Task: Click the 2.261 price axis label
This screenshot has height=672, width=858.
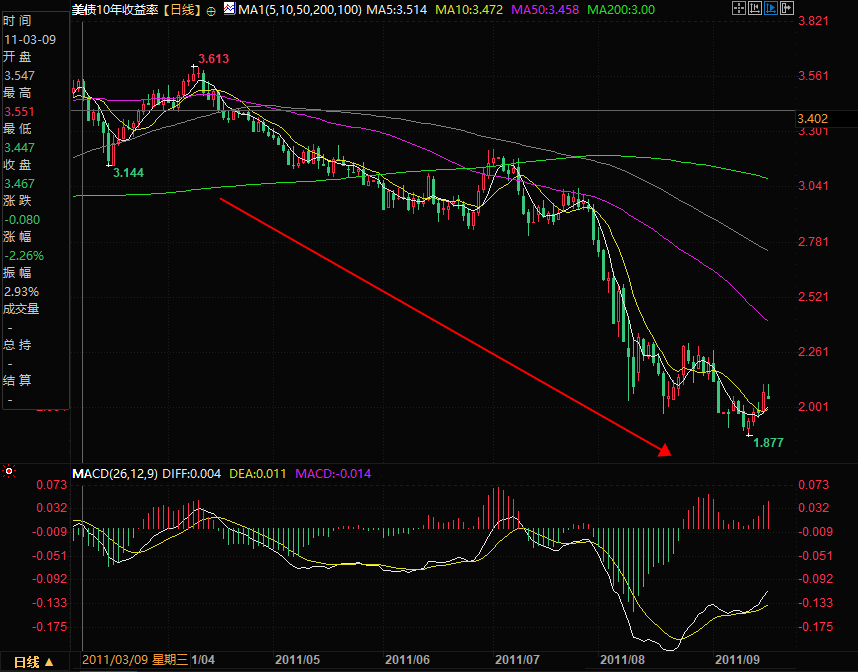Action: (x=814, y=351)
